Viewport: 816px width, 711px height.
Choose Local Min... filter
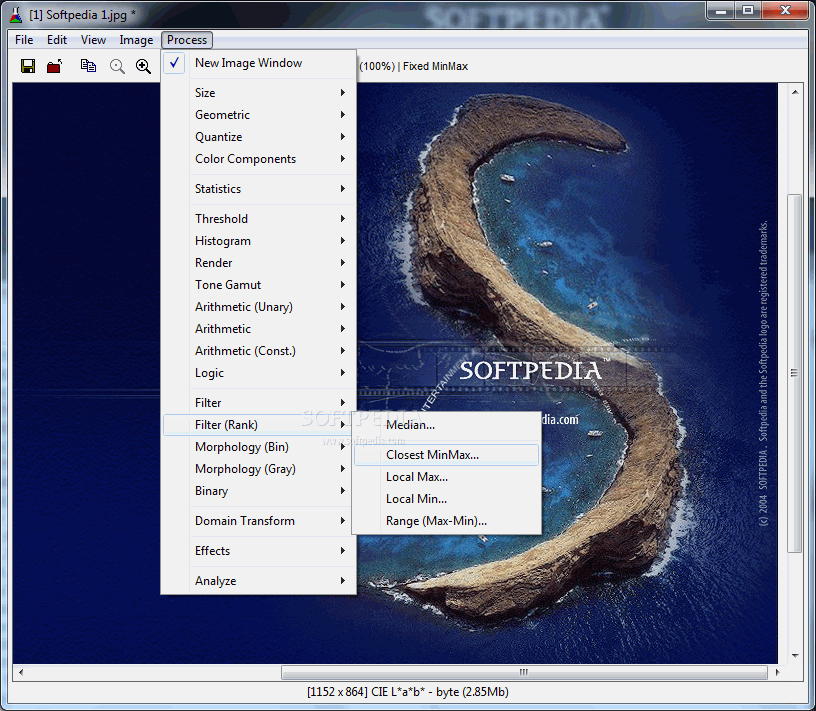coord(447,499)
